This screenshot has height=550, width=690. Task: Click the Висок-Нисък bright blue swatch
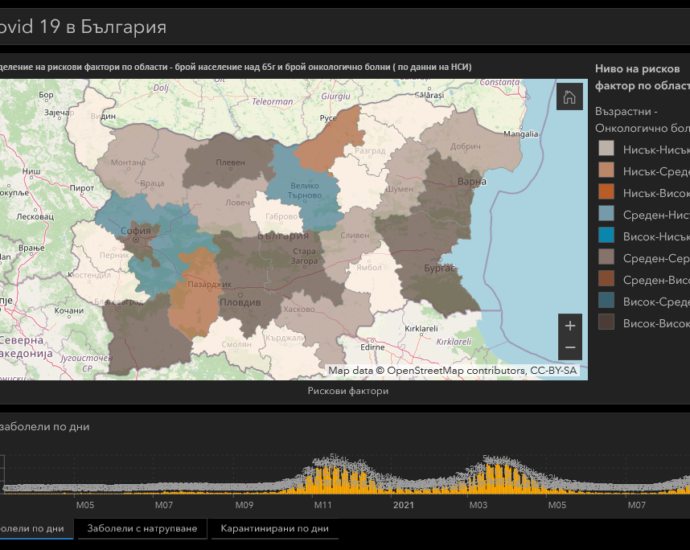pos(606,236)
